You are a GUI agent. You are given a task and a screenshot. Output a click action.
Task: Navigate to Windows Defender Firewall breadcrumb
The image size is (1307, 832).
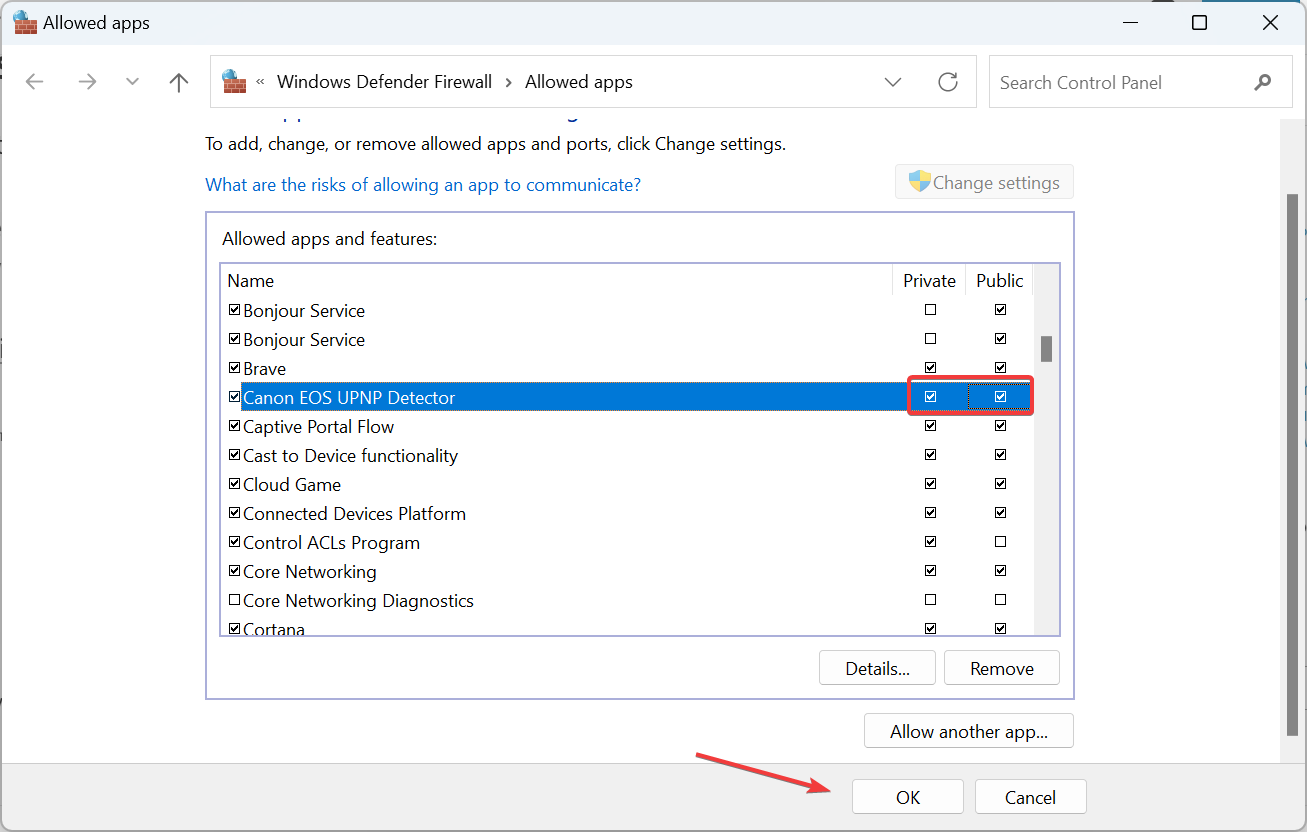tap(384, 82)
